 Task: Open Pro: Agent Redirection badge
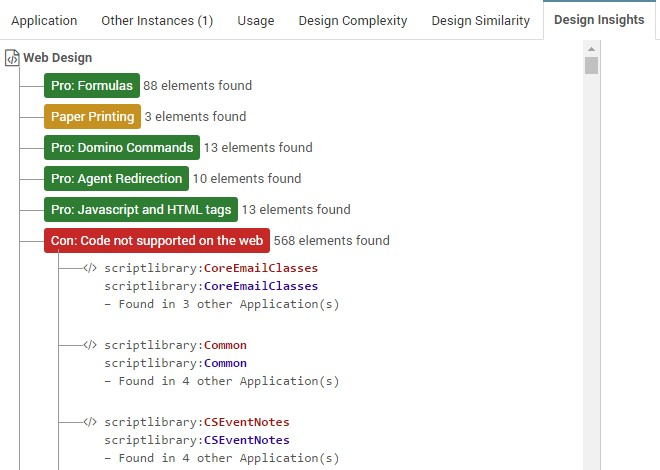pyautogui.click(x=117, y=179)
